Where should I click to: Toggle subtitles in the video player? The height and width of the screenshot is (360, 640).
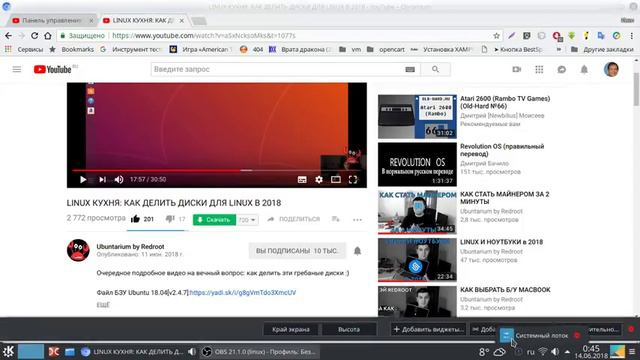tap(302, 180)
